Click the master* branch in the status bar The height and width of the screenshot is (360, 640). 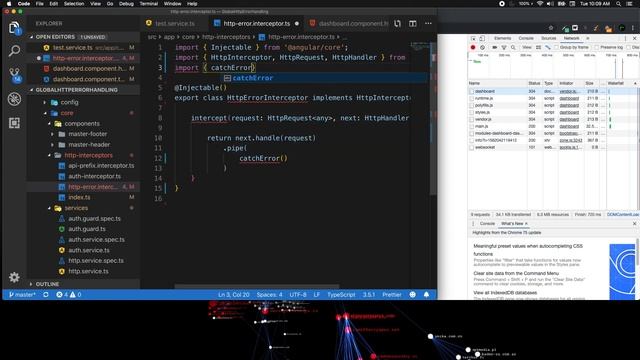[22, 294]
